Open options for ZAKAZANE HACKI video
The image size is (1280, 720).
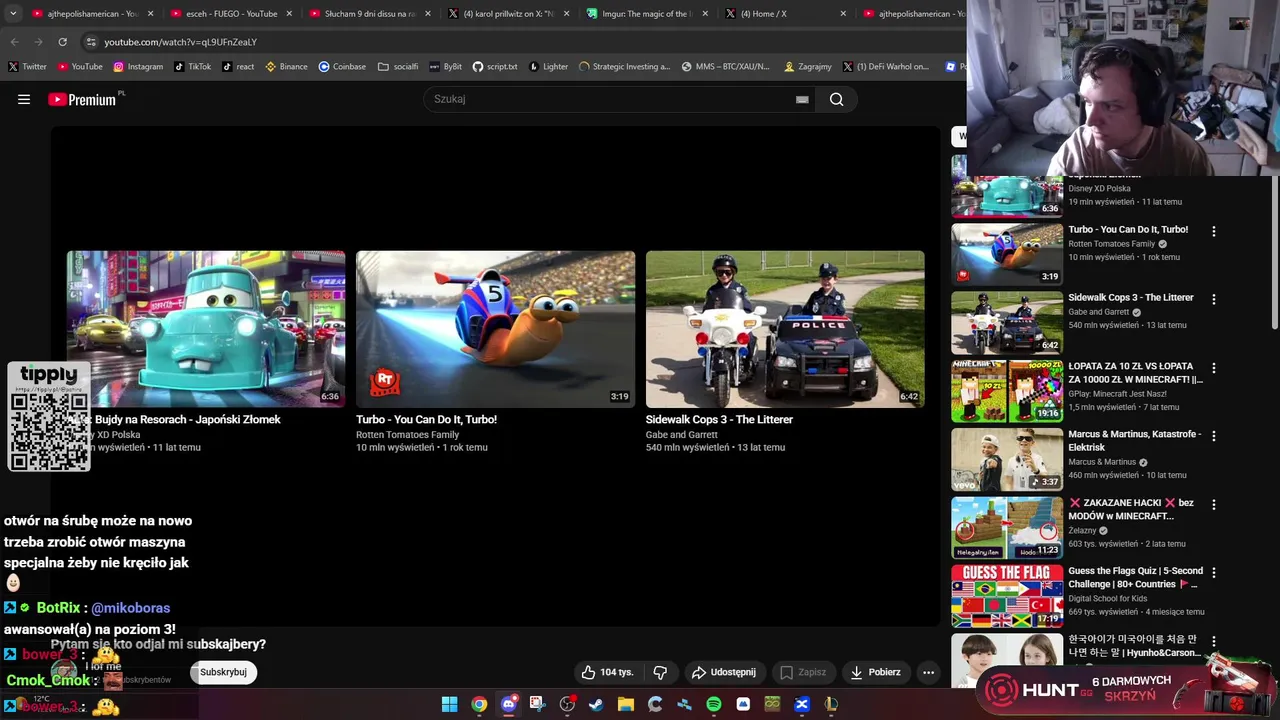tap(1214, 504)
